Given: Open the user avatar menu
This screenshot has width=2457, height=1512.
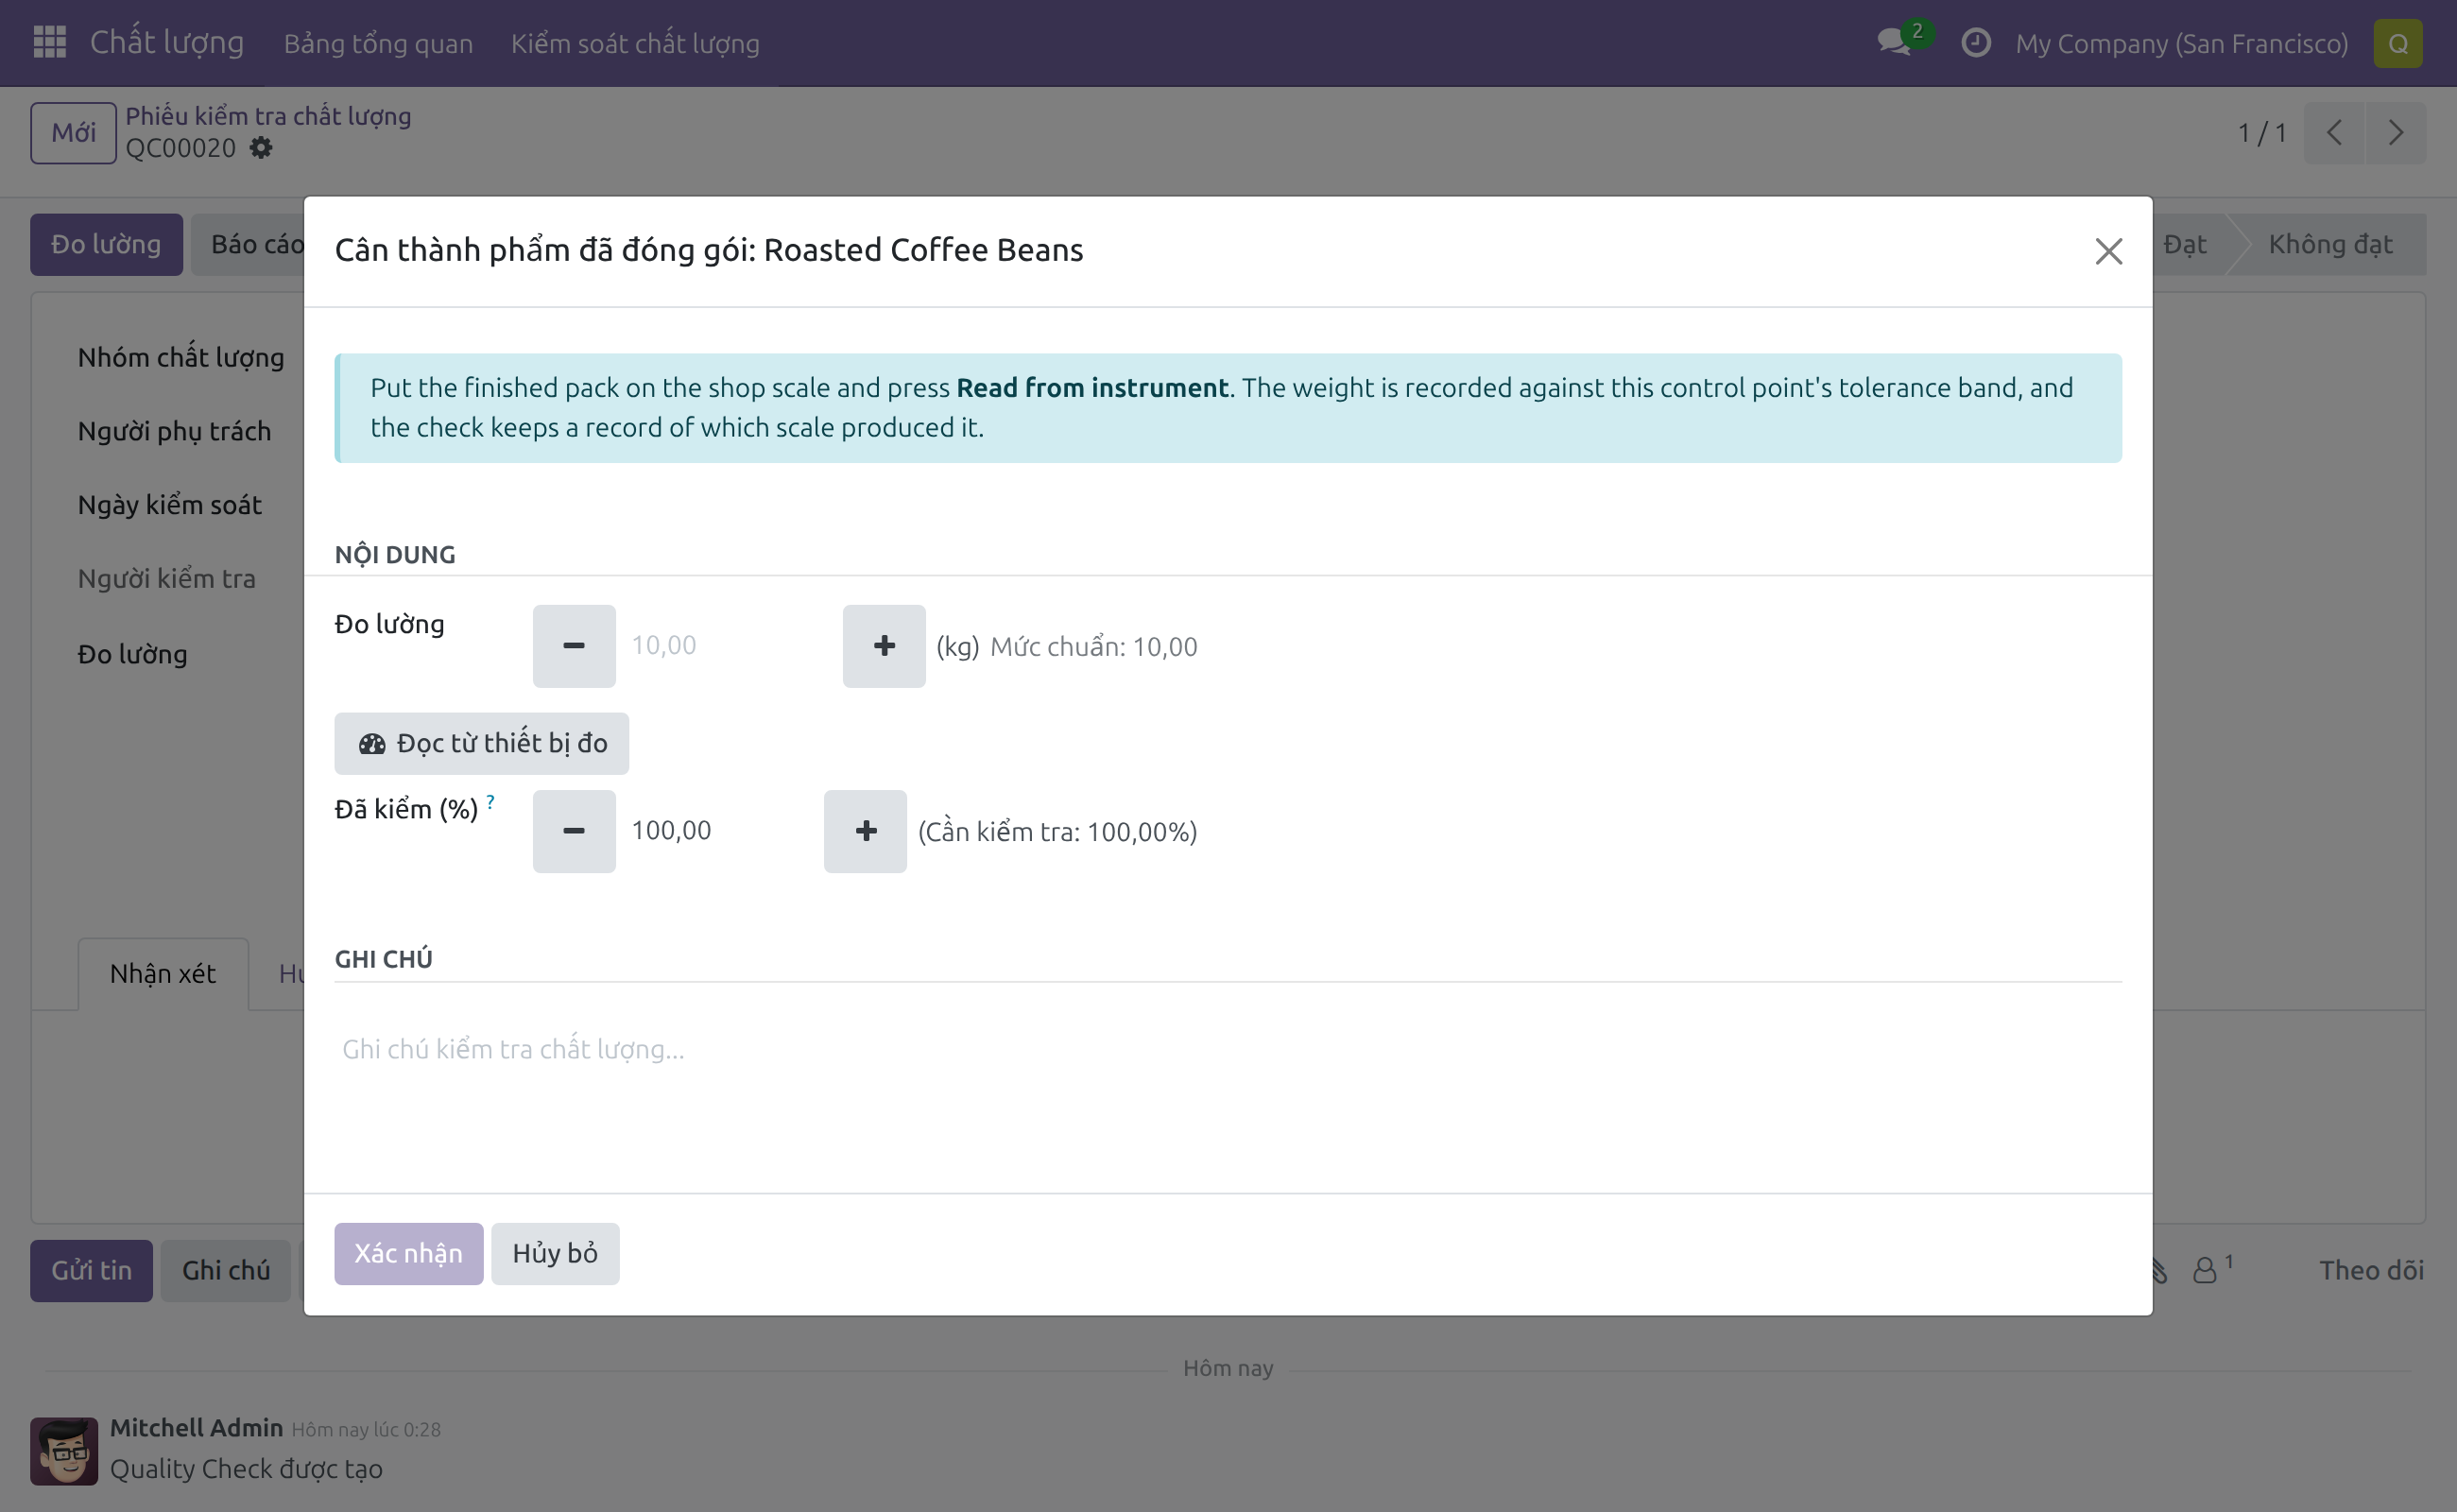Looking at the screenshot, I should tap(2398, 43).
